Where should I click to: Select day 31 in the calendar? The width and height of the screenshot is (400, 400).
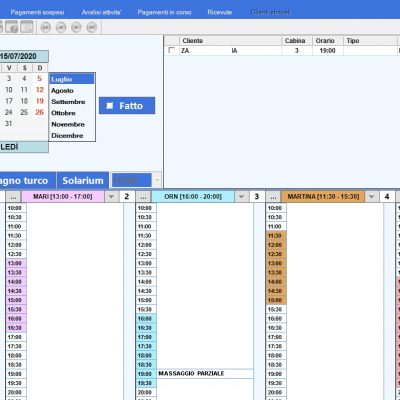pos(9,124)
